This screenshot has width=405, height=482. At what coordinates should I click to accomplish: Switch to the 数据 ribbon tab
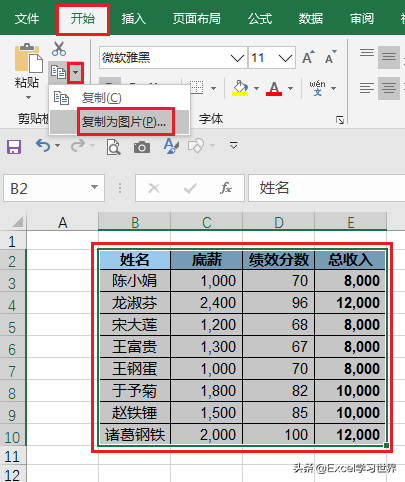[311, 18]
